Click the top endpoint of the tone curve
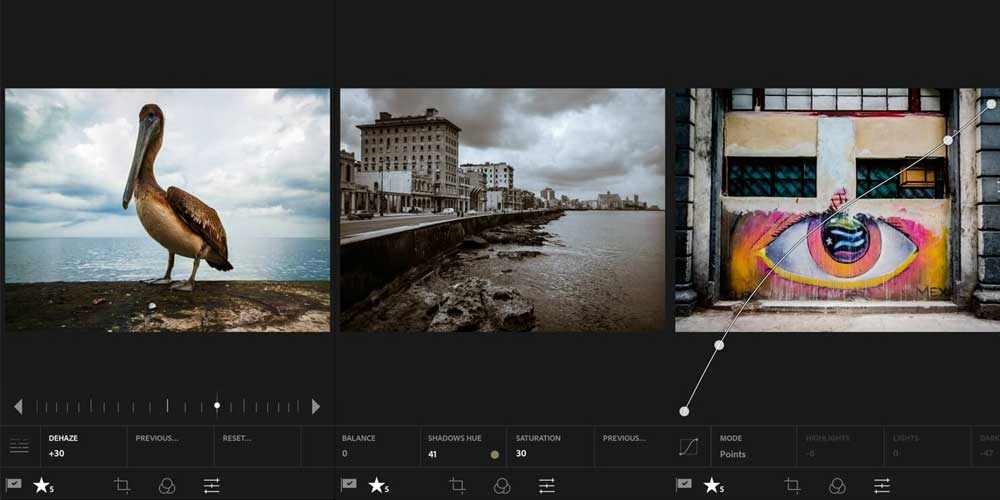Viewport: 1000px width, 500px height. [x=991, y=103]
